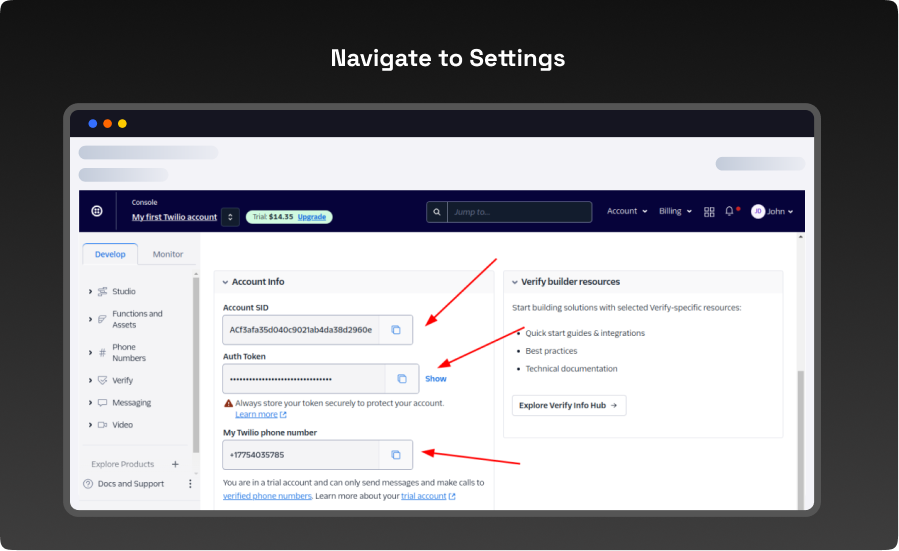The image size is (899, 551).
Task: Open the apps grid icon
Action: coord(709,212)
